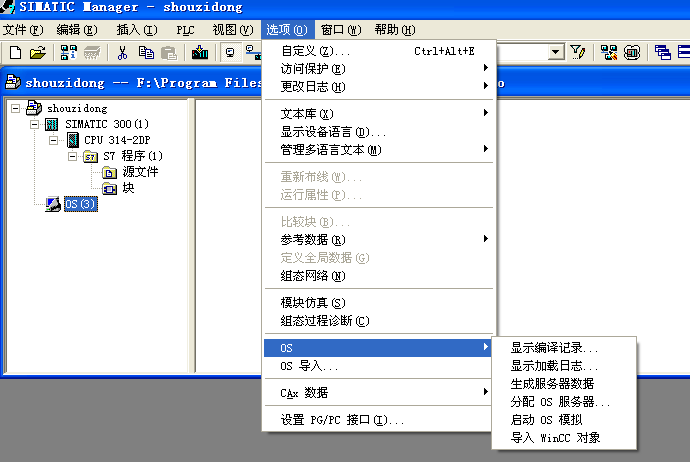This screenshot has width=690, height=462.
Task: Click the filter funnel icon
Action: [x=577, y=52]
